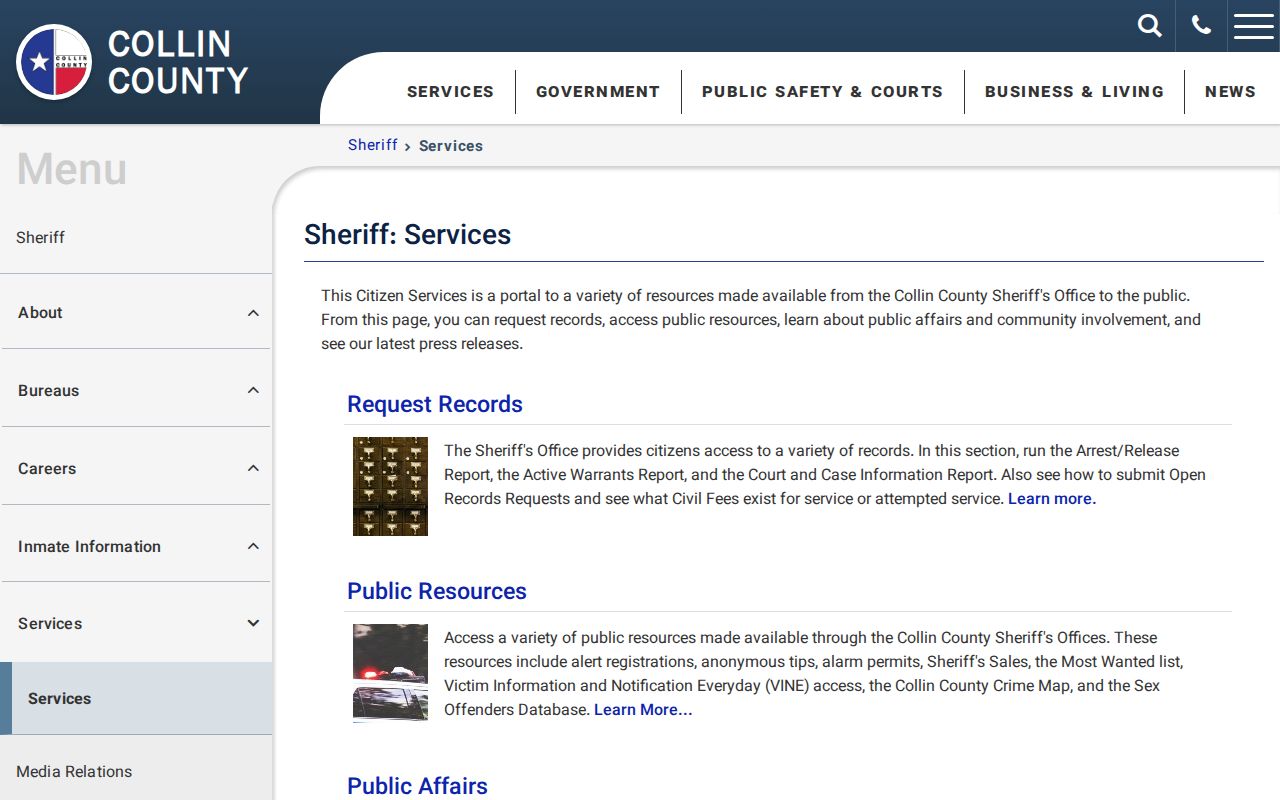The width and height of the screenshot is (1280, 800).
Task: Click the phone contact icon
Action: 1201,26
